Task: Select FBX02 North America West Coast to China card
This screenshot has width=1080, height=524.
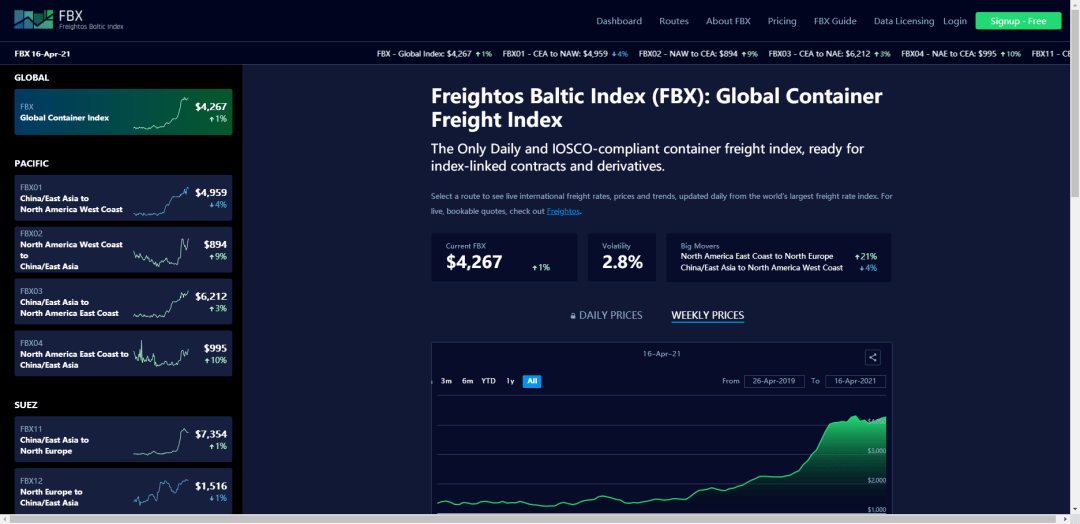Action: pyautogui.click(x=123, y=250)
